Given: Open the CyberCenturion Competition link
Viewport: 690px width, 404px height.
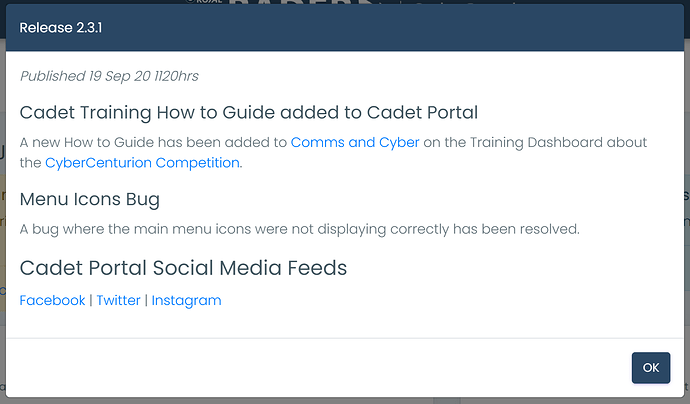Looking at the screenshot, I should click(142, 163).
